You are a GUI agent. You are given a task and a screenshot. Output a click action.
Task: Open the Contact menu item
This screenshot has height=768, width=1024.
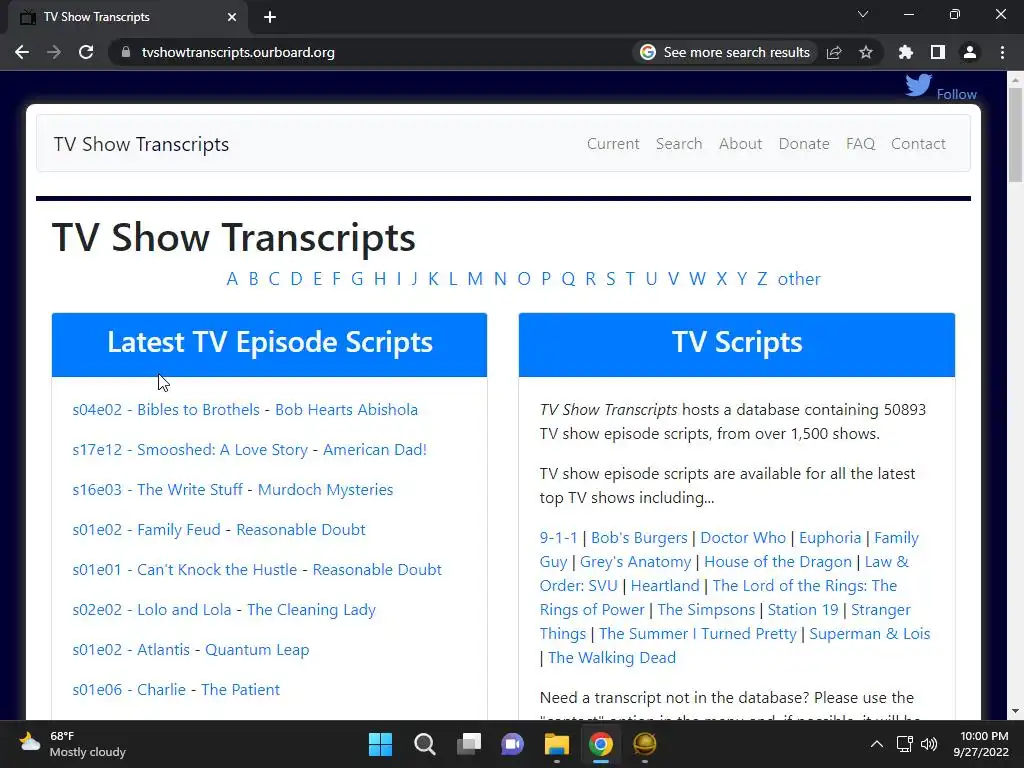point(918,144)
